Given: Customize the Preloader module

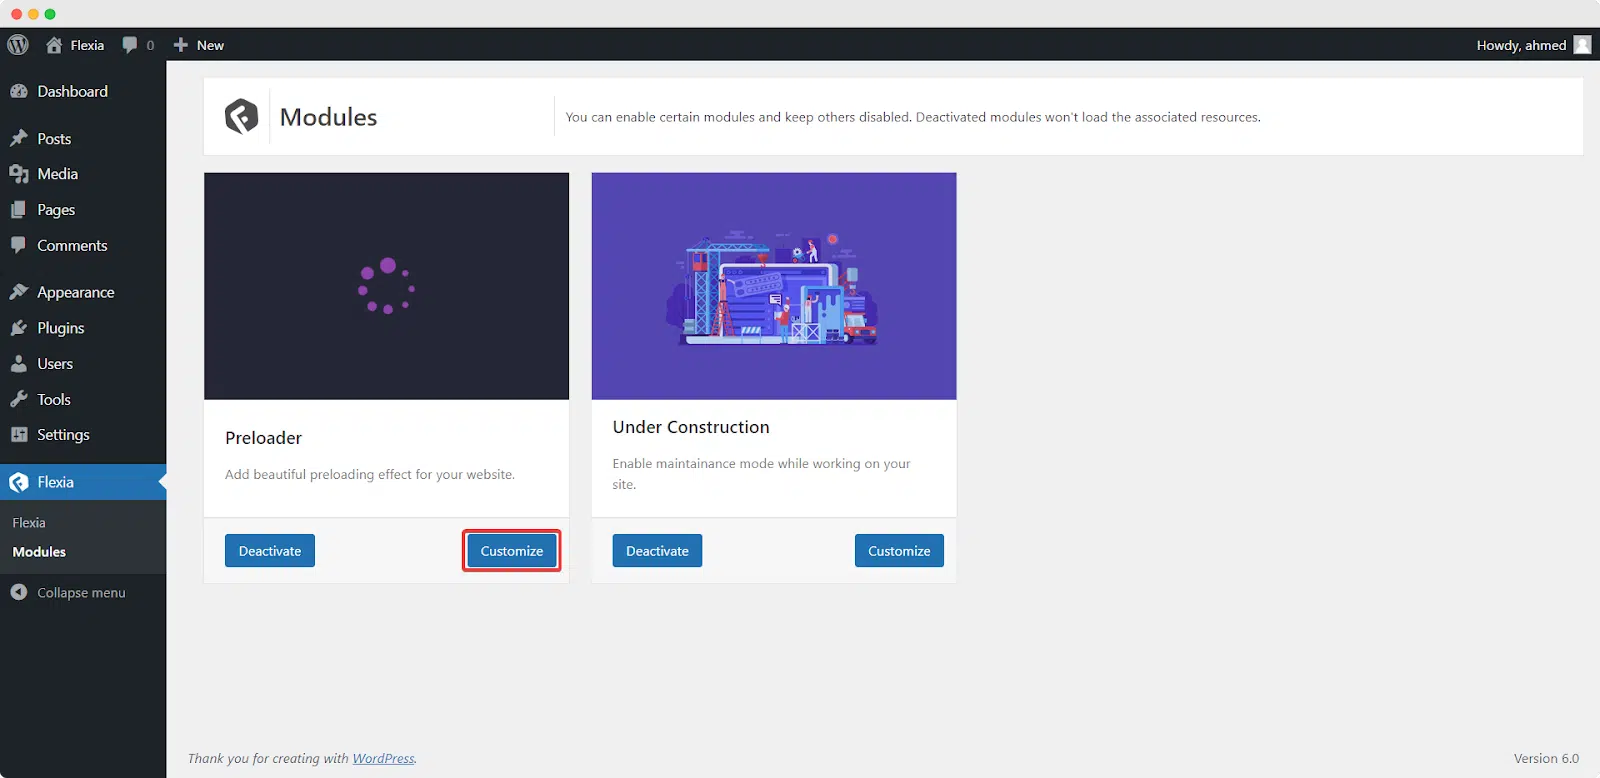Looking at the screenshot, I should pyautogui.click(x=512, y=551).
